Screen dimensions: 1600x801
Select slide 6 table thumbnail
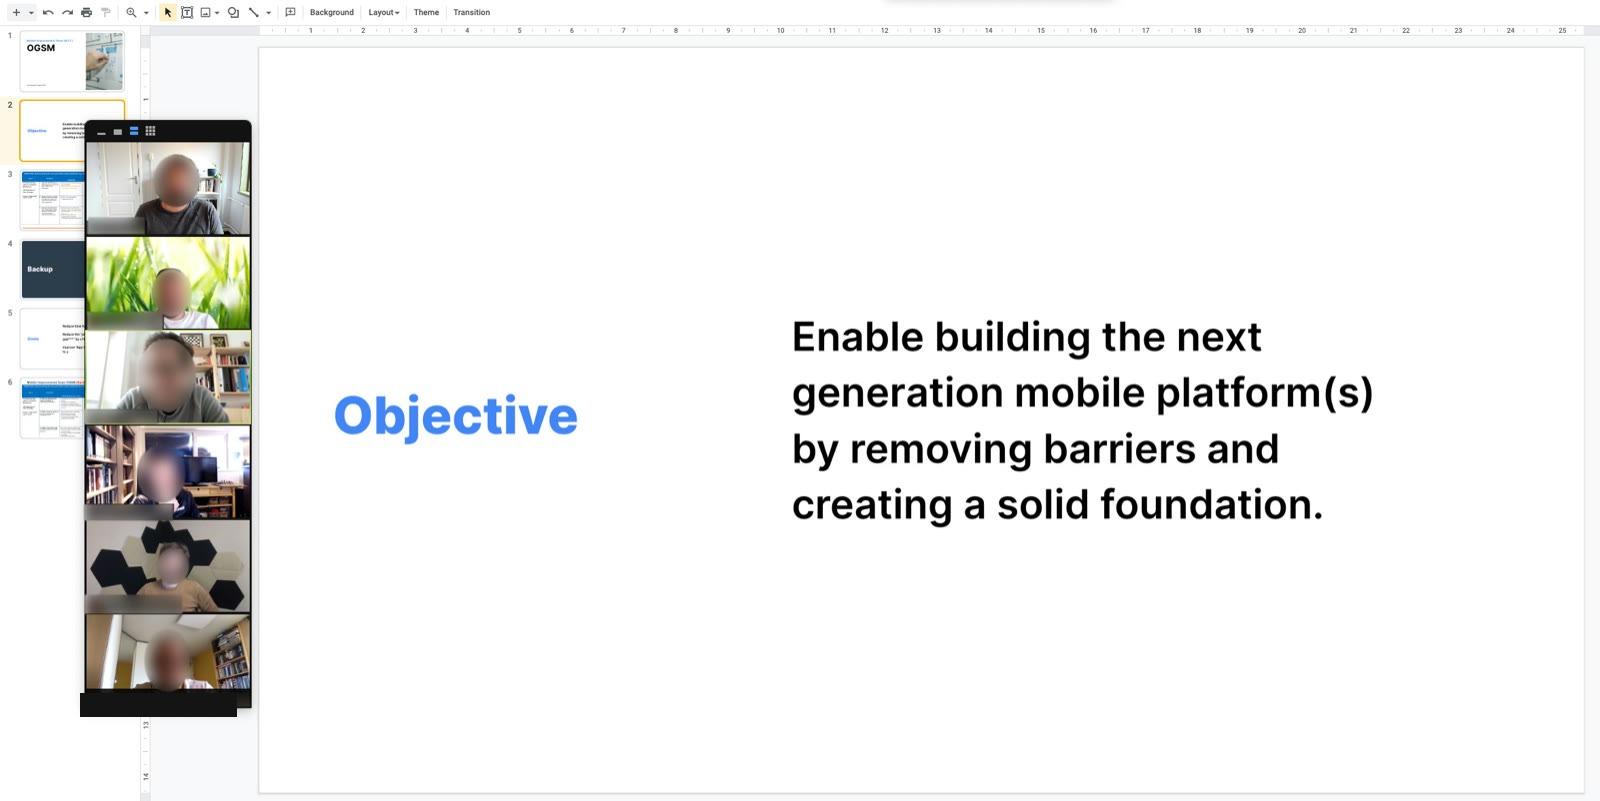(x=52, y=408)
